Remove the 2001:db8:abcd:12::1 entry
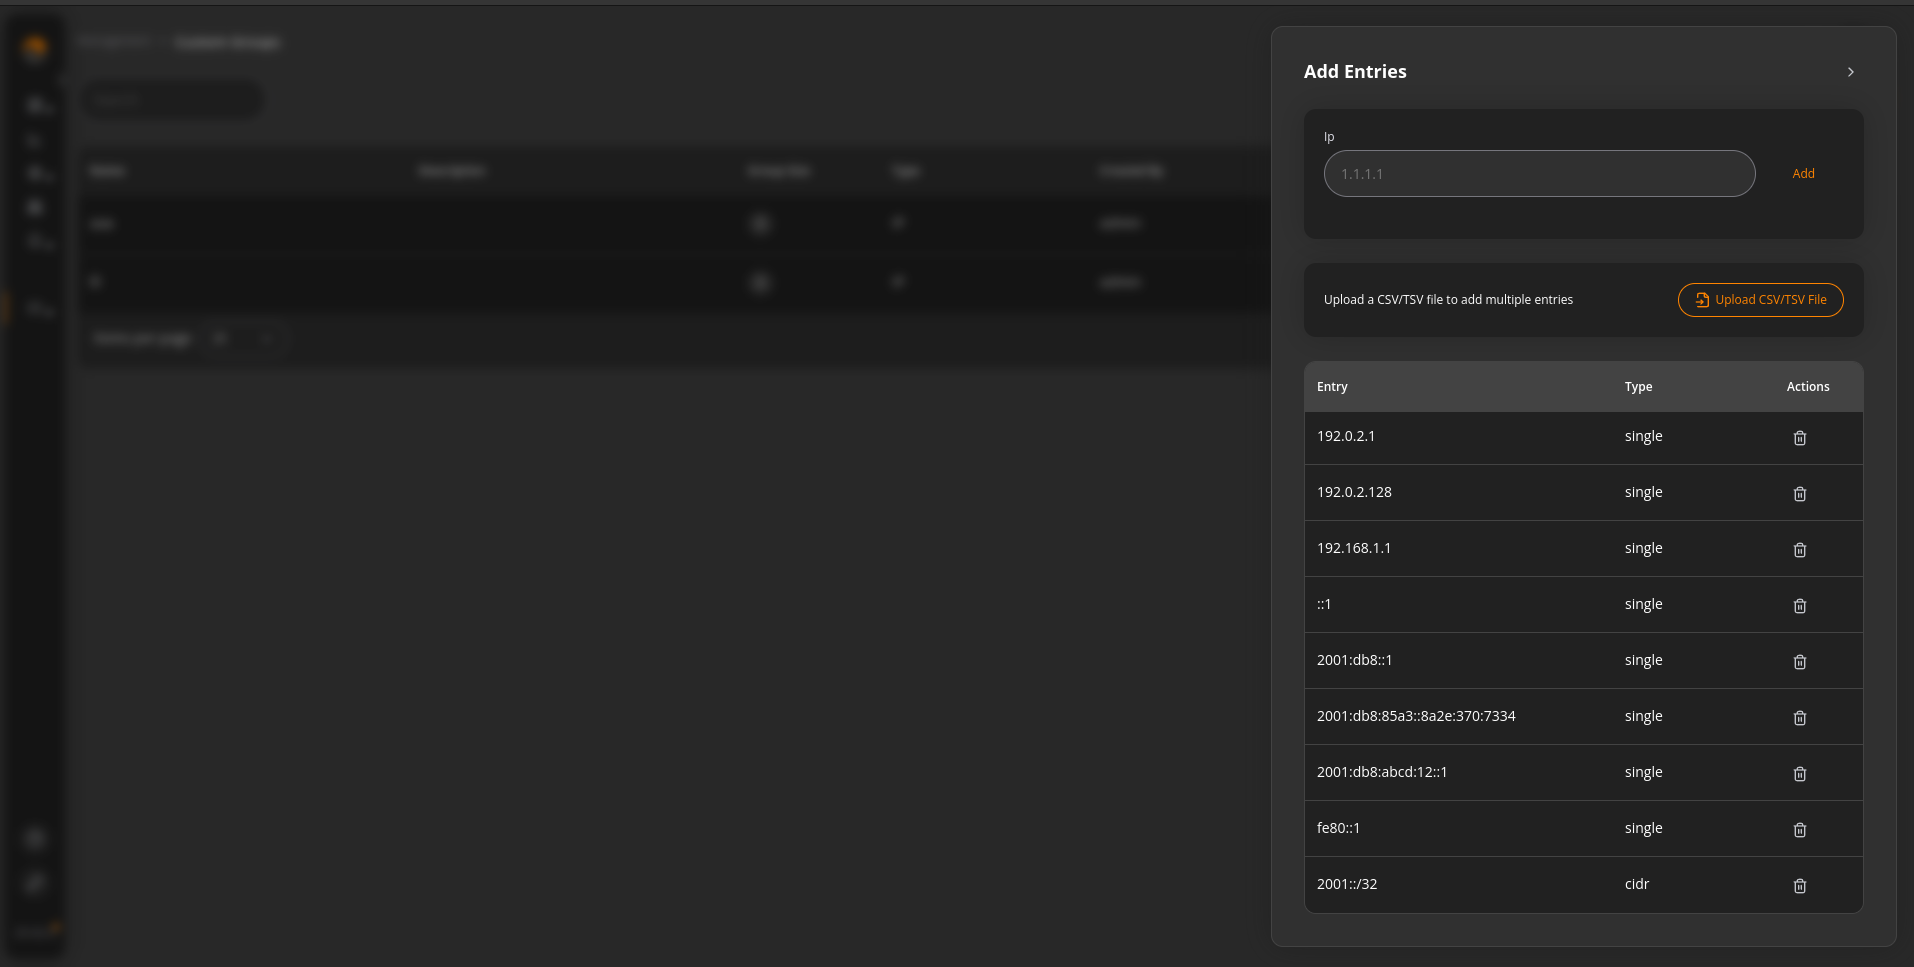This screenshot has width=1914, height=967. pos(1799,774)
